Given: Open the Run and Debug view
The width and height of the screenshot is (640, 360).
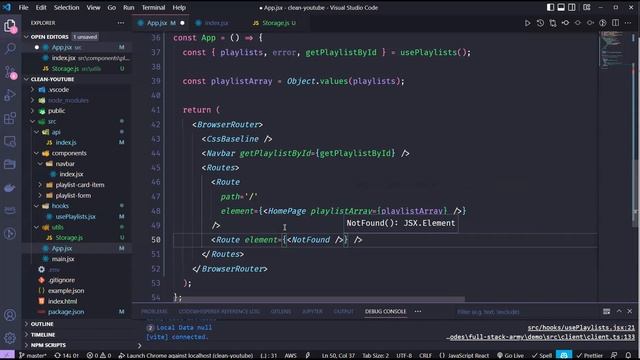Looking at the screenshot, I should tap(10, 95).
